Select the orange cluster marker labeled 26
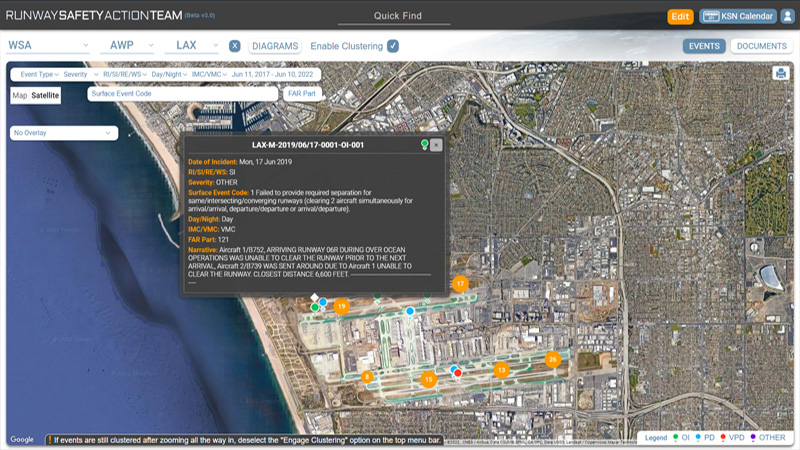Image resolution: width=800 pixels, height=450 pixels. click(552, 359)
